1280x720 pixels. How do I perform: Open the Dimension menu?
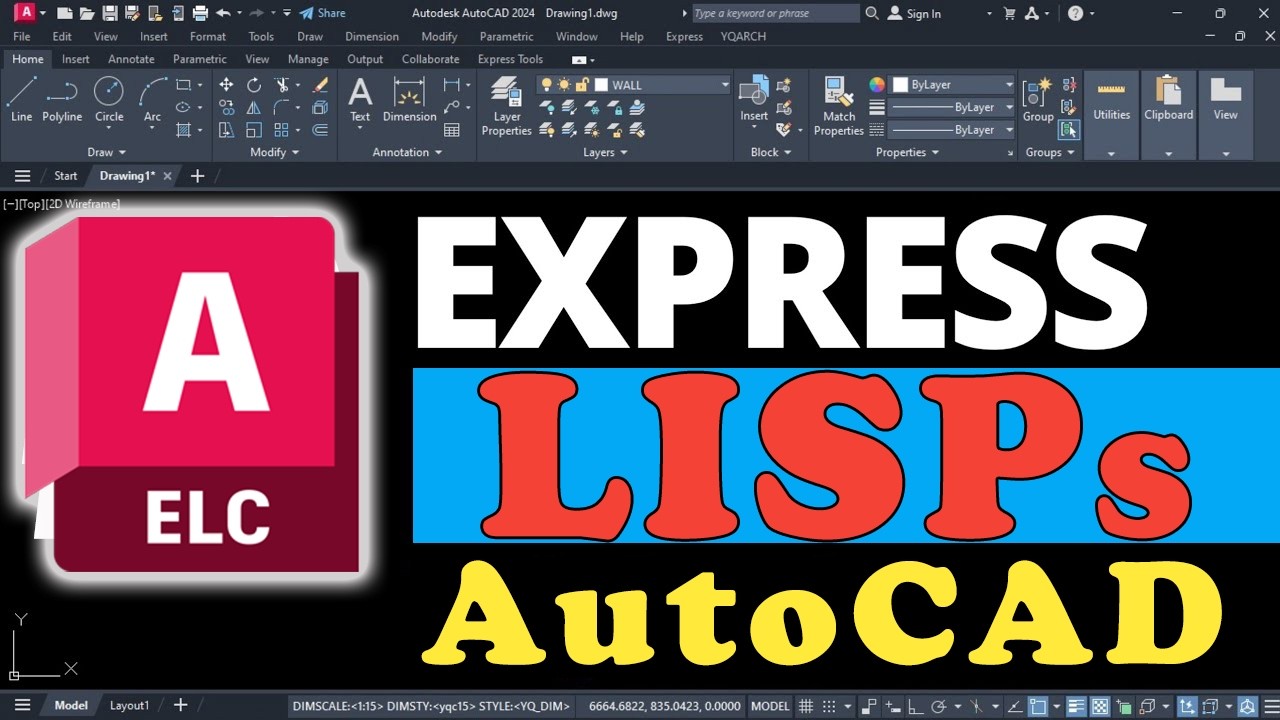[x=372, y=36]
